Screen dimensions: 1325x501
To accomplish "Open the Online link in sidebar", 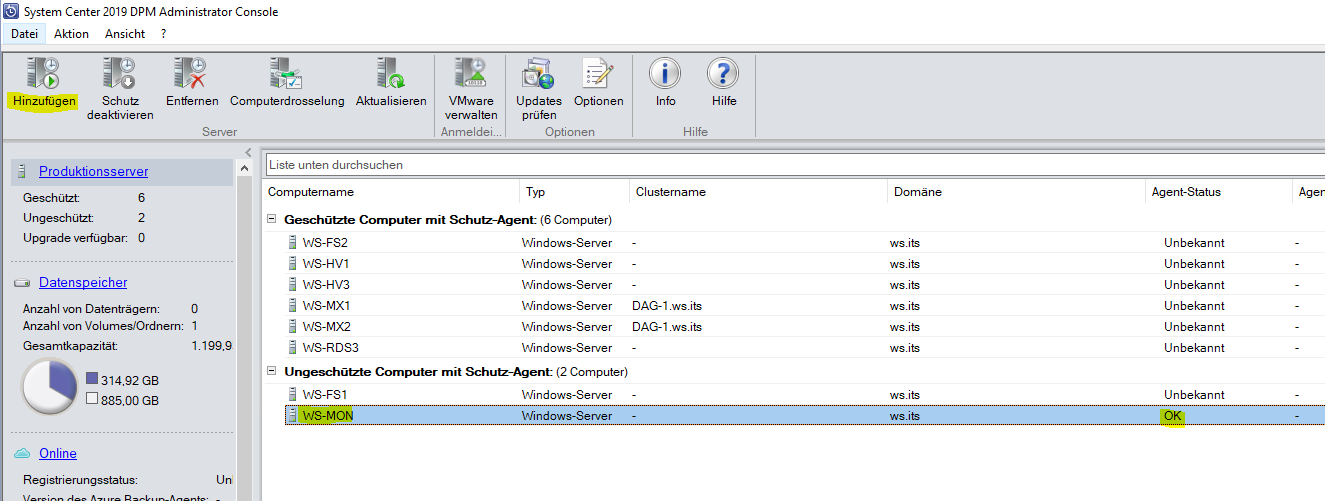I will coord(58,454).
